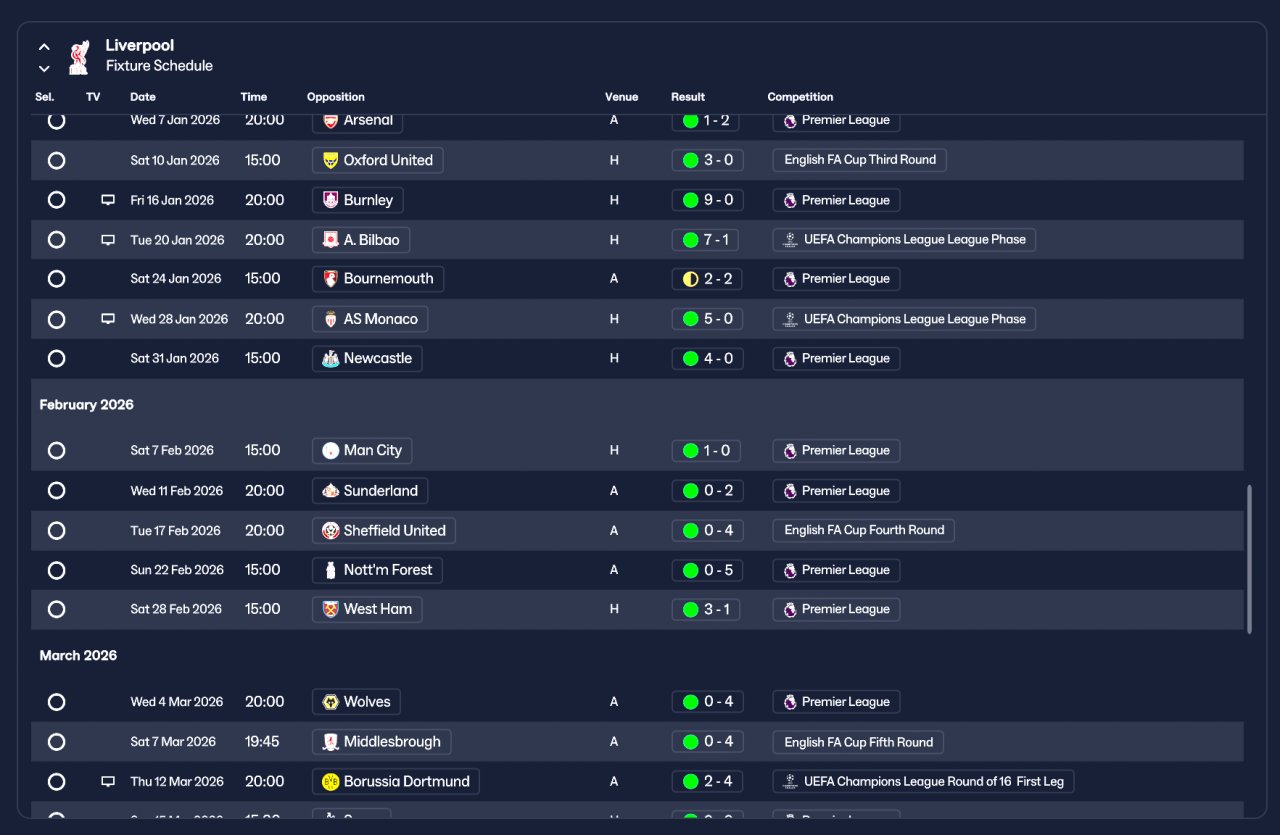Open the 9 - 0 result against Burnley

pos(707,200)
